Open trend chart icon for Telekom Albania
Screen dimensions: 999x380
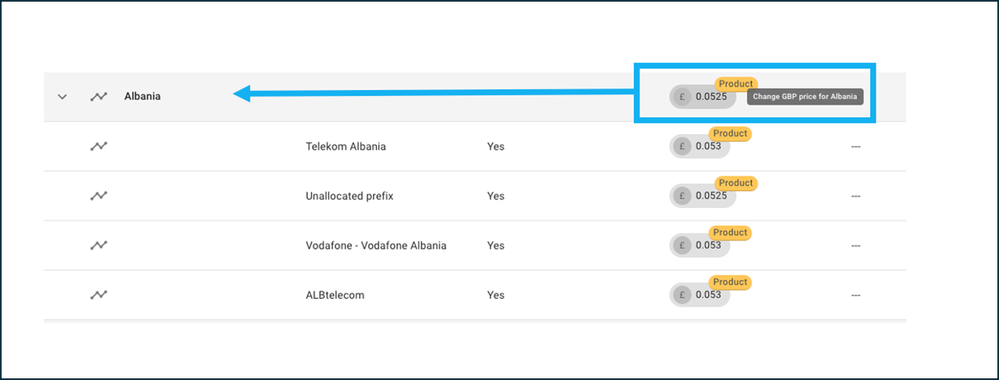98,147
